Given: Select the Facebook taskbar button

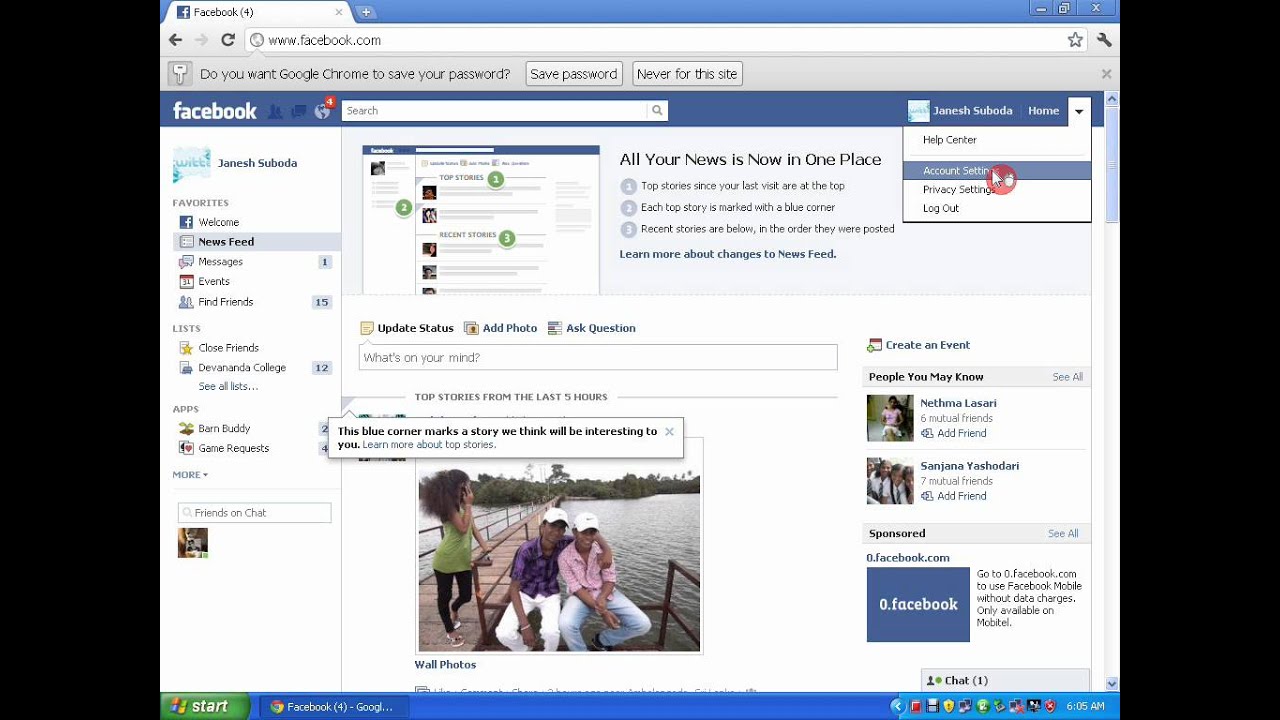Looking at the screenshot, I should [332, 706].
